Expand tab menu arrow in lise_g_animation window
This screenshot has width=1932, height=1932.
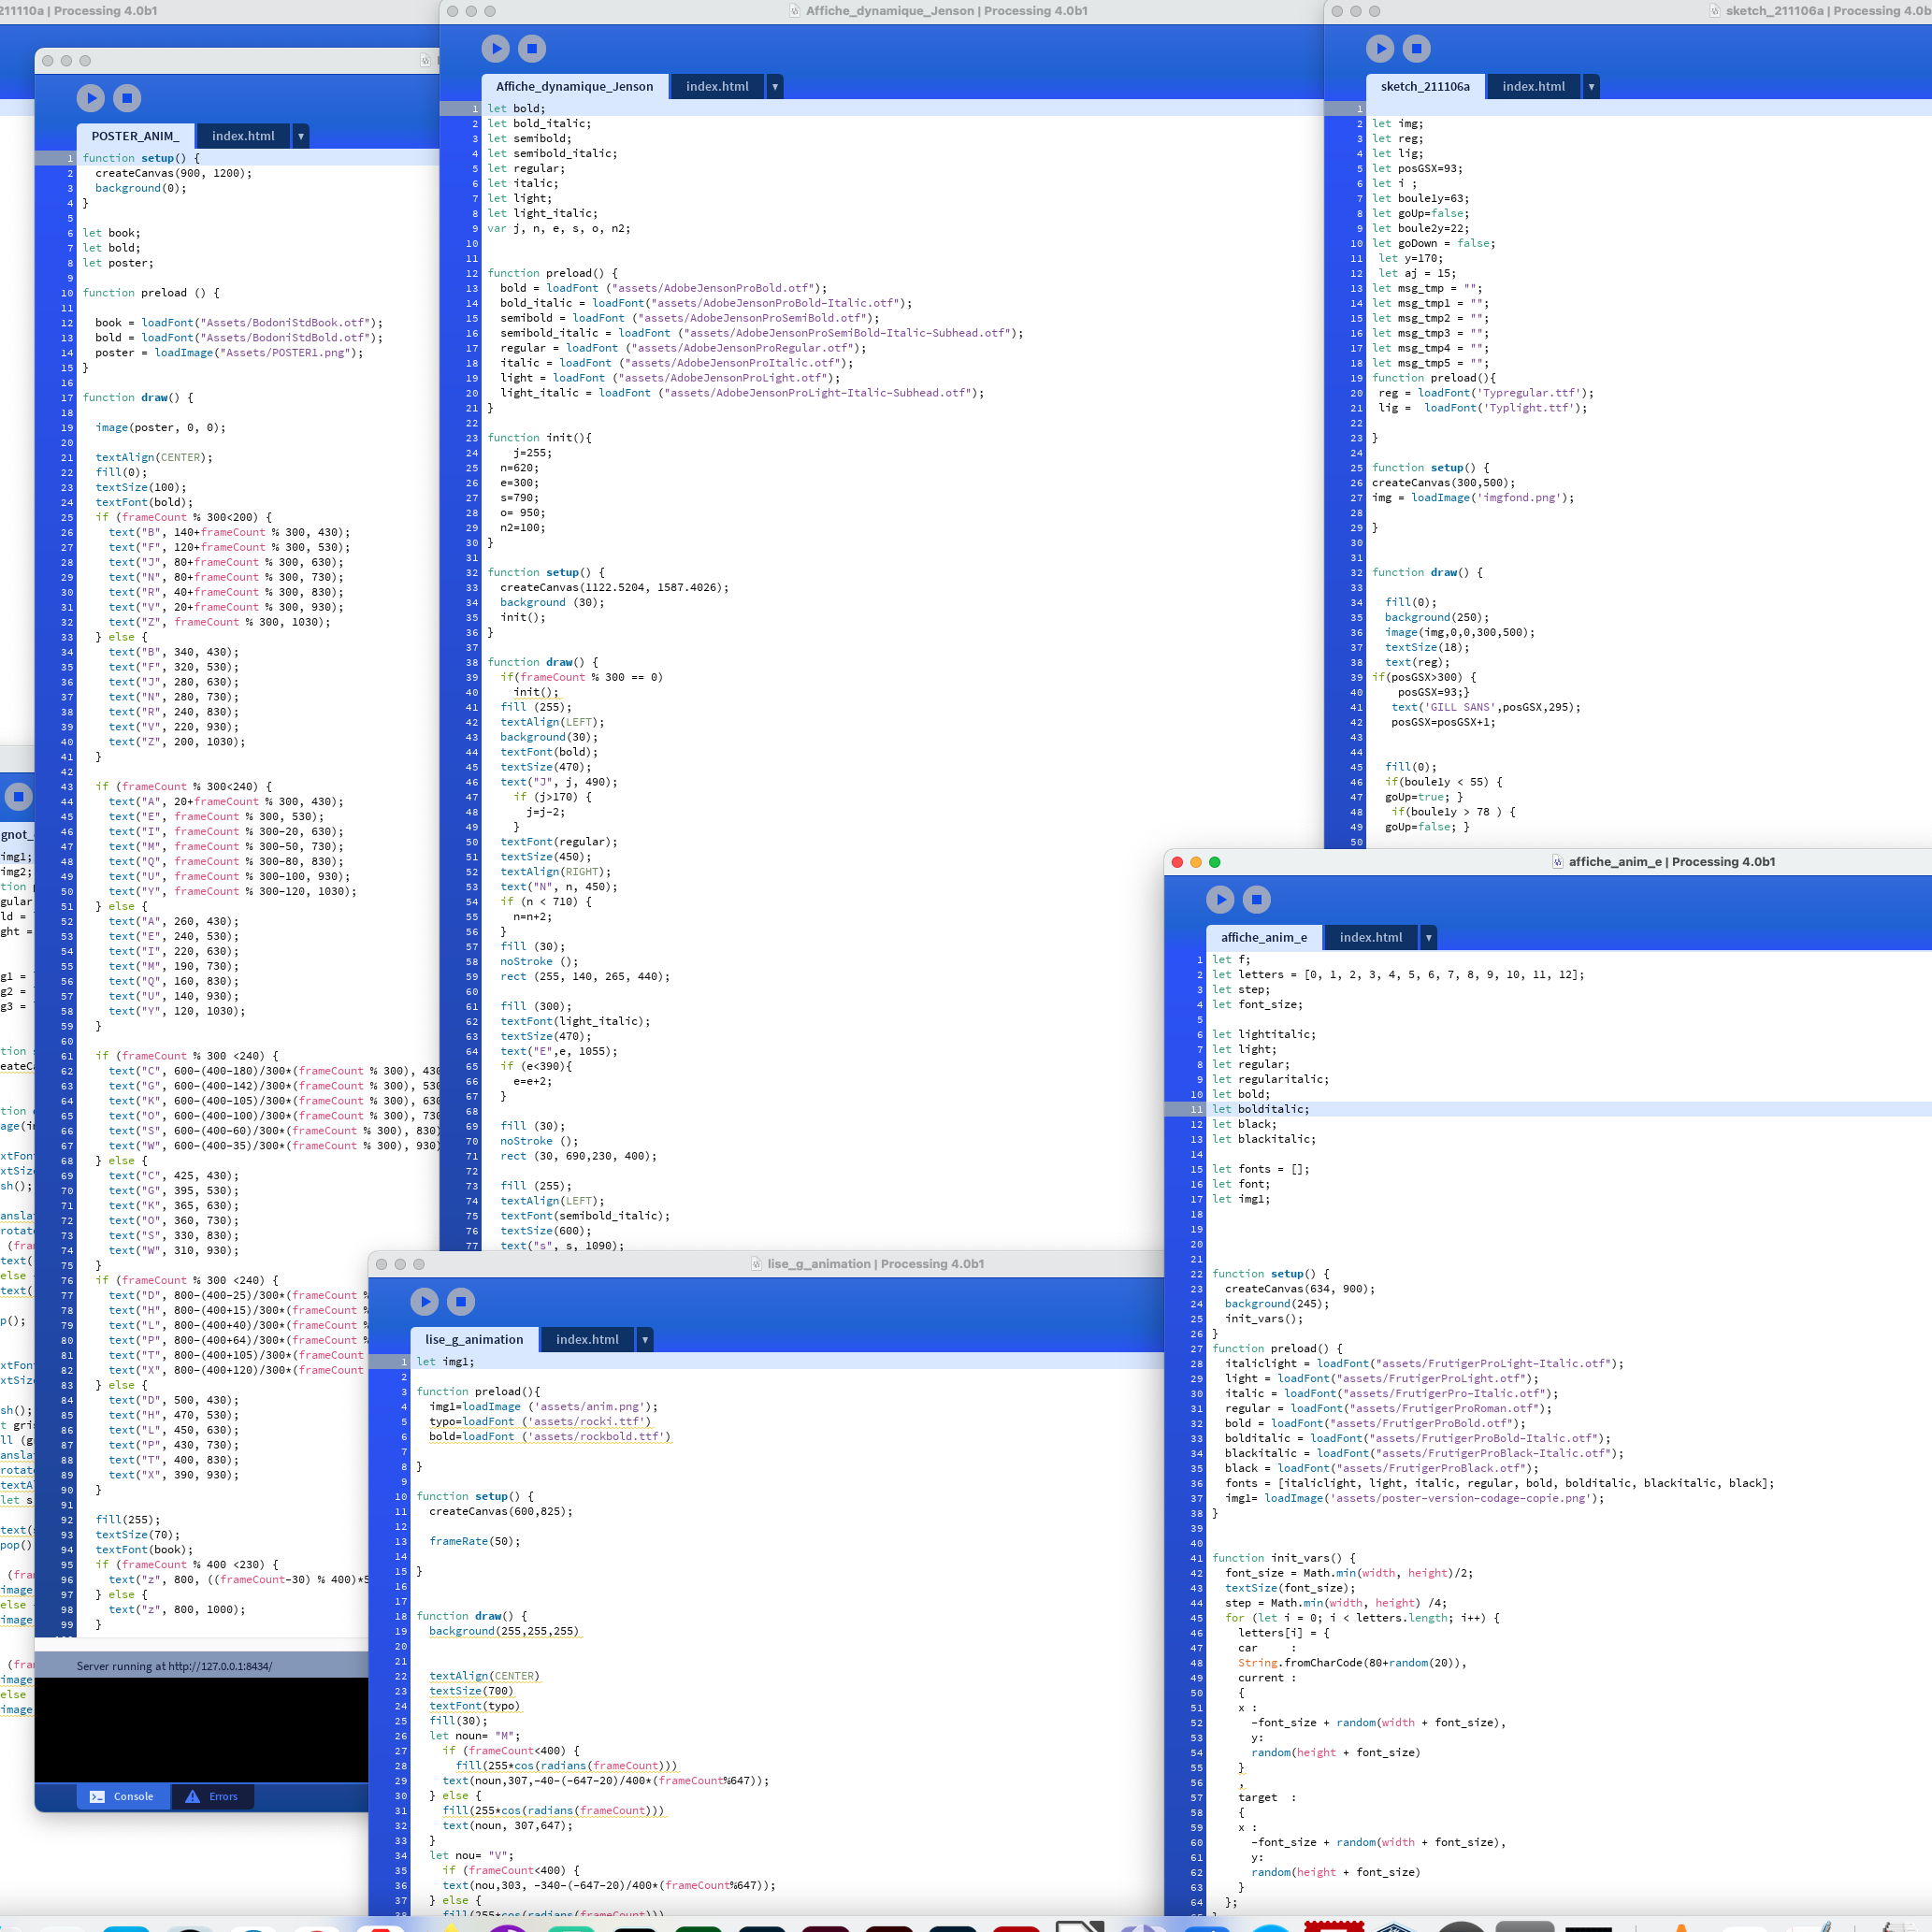pos(645,1339)
